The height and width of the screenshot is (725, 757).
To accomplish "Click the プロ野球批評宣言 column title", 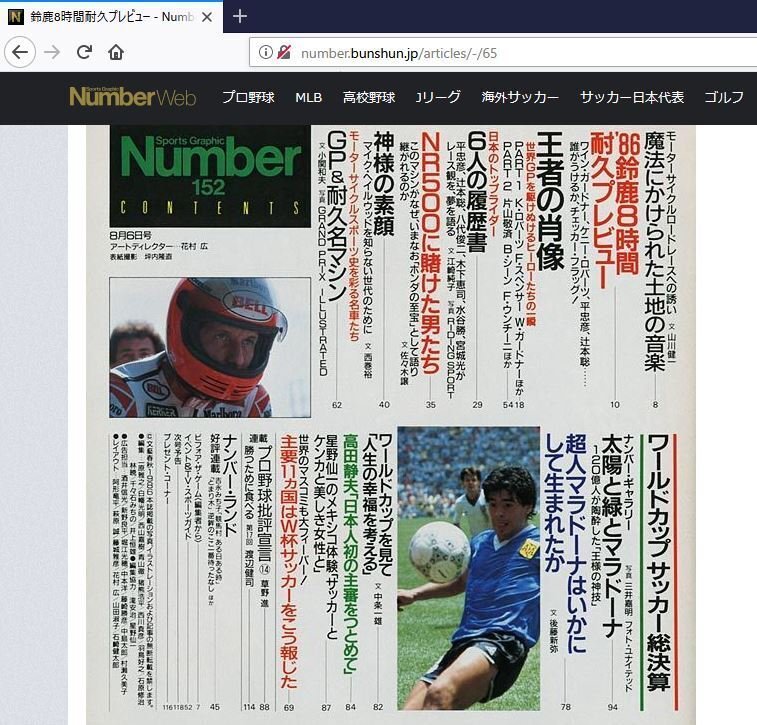I will pos(264,503).
